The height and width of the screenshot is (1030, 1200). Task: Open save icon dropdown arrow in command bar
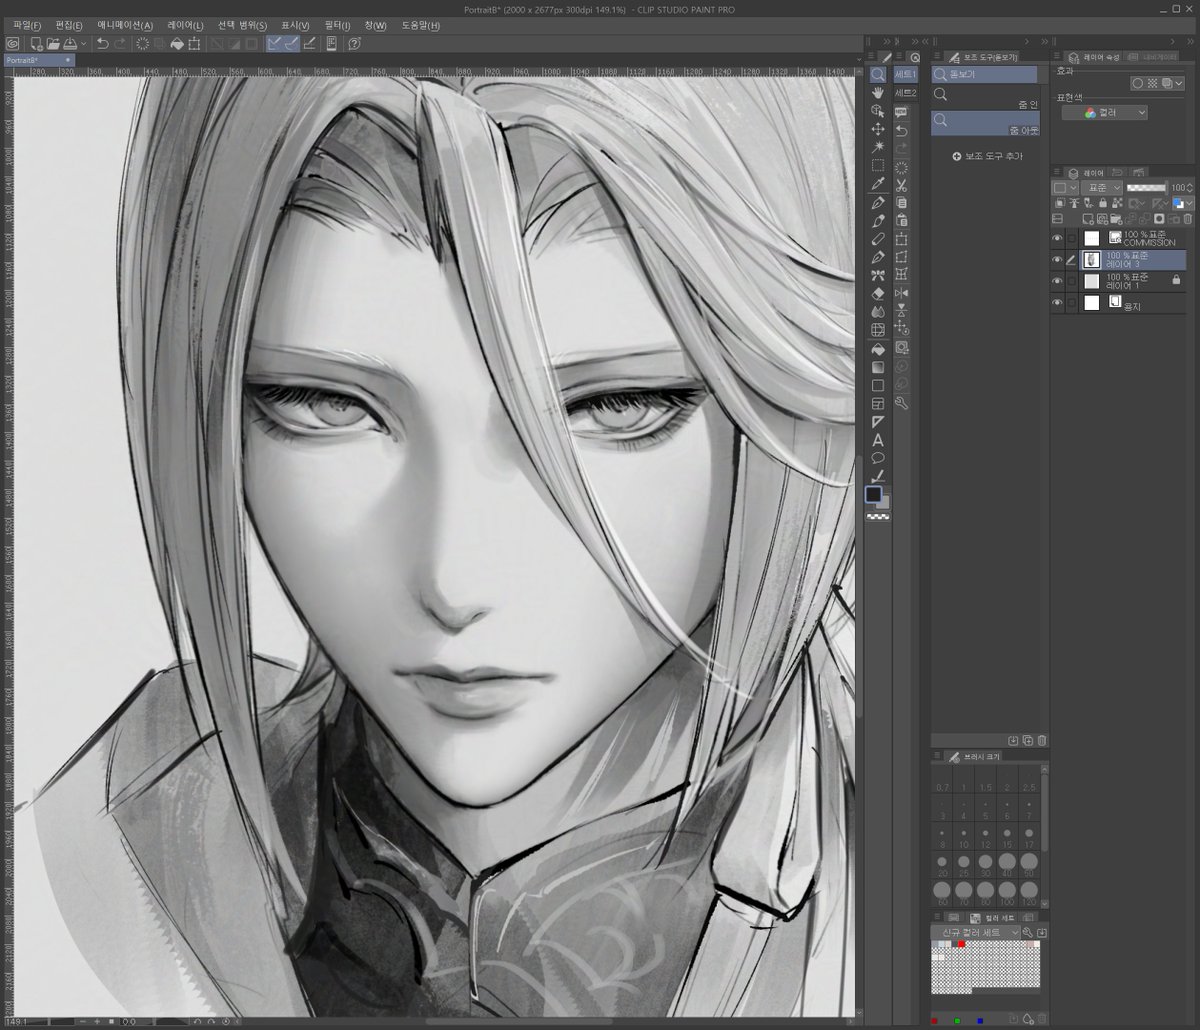pyautogui.click(x=83, y=43)
